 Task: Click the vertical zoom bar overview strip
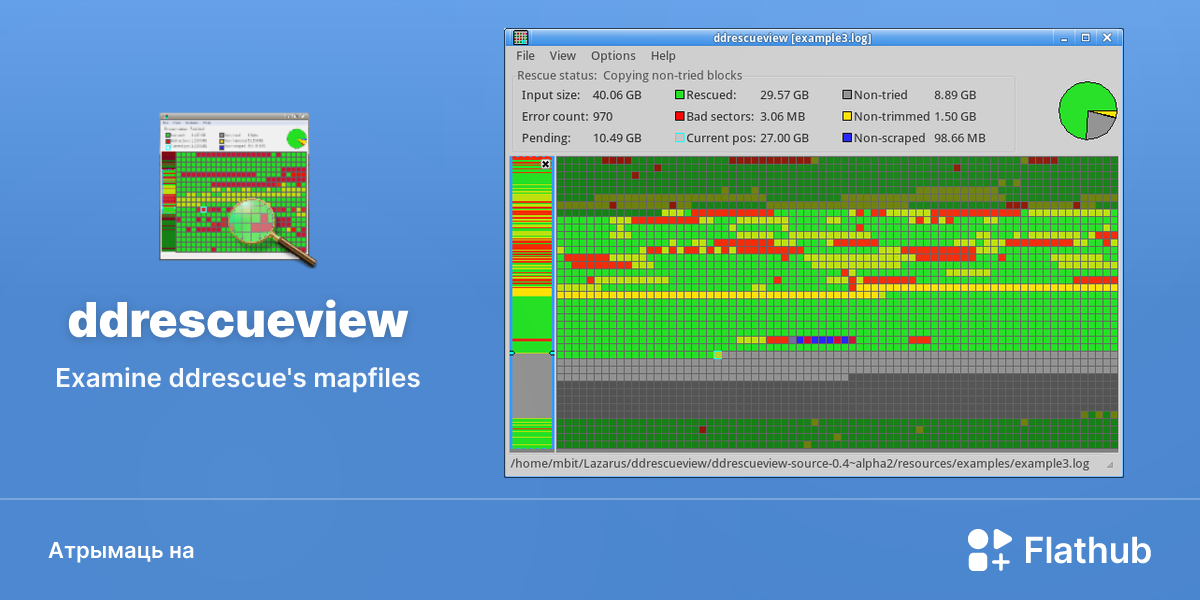(x=532, y=303)
